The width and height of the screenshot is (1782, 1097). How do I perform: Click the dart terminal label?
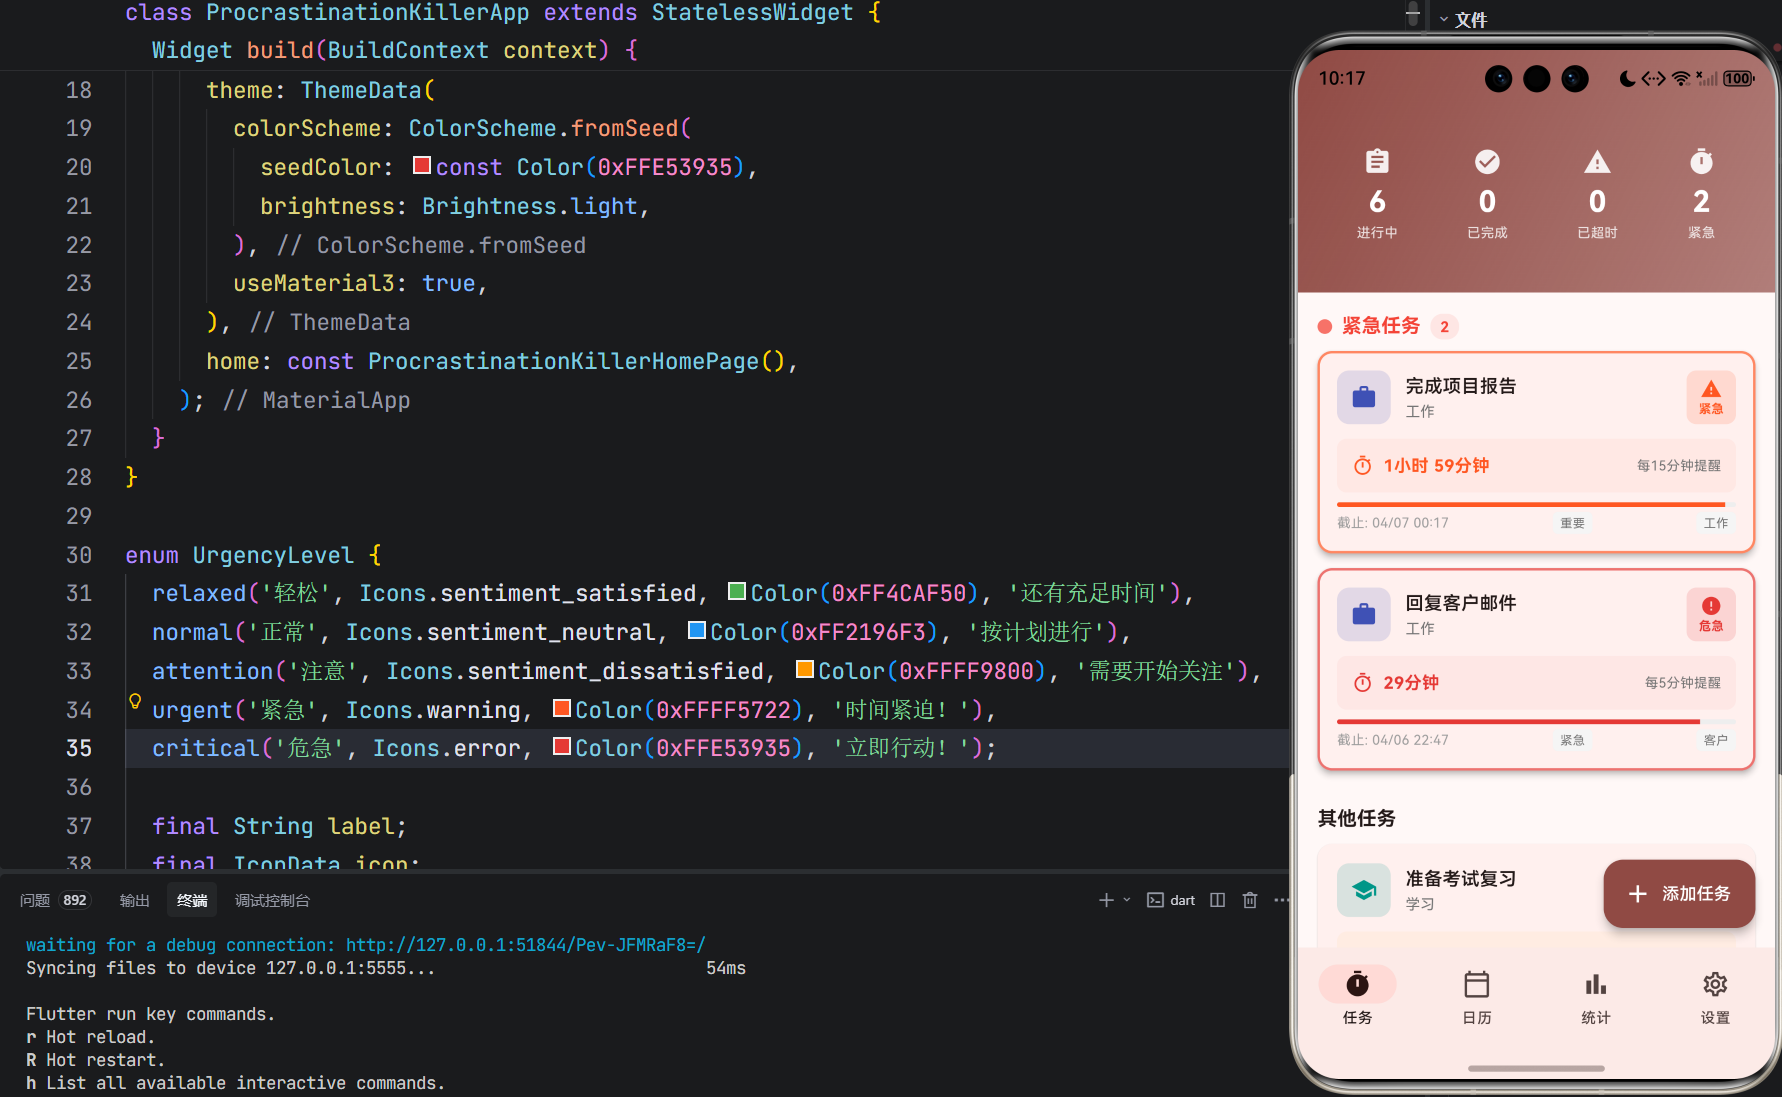pyautogui.click(x=1182, y=900)
